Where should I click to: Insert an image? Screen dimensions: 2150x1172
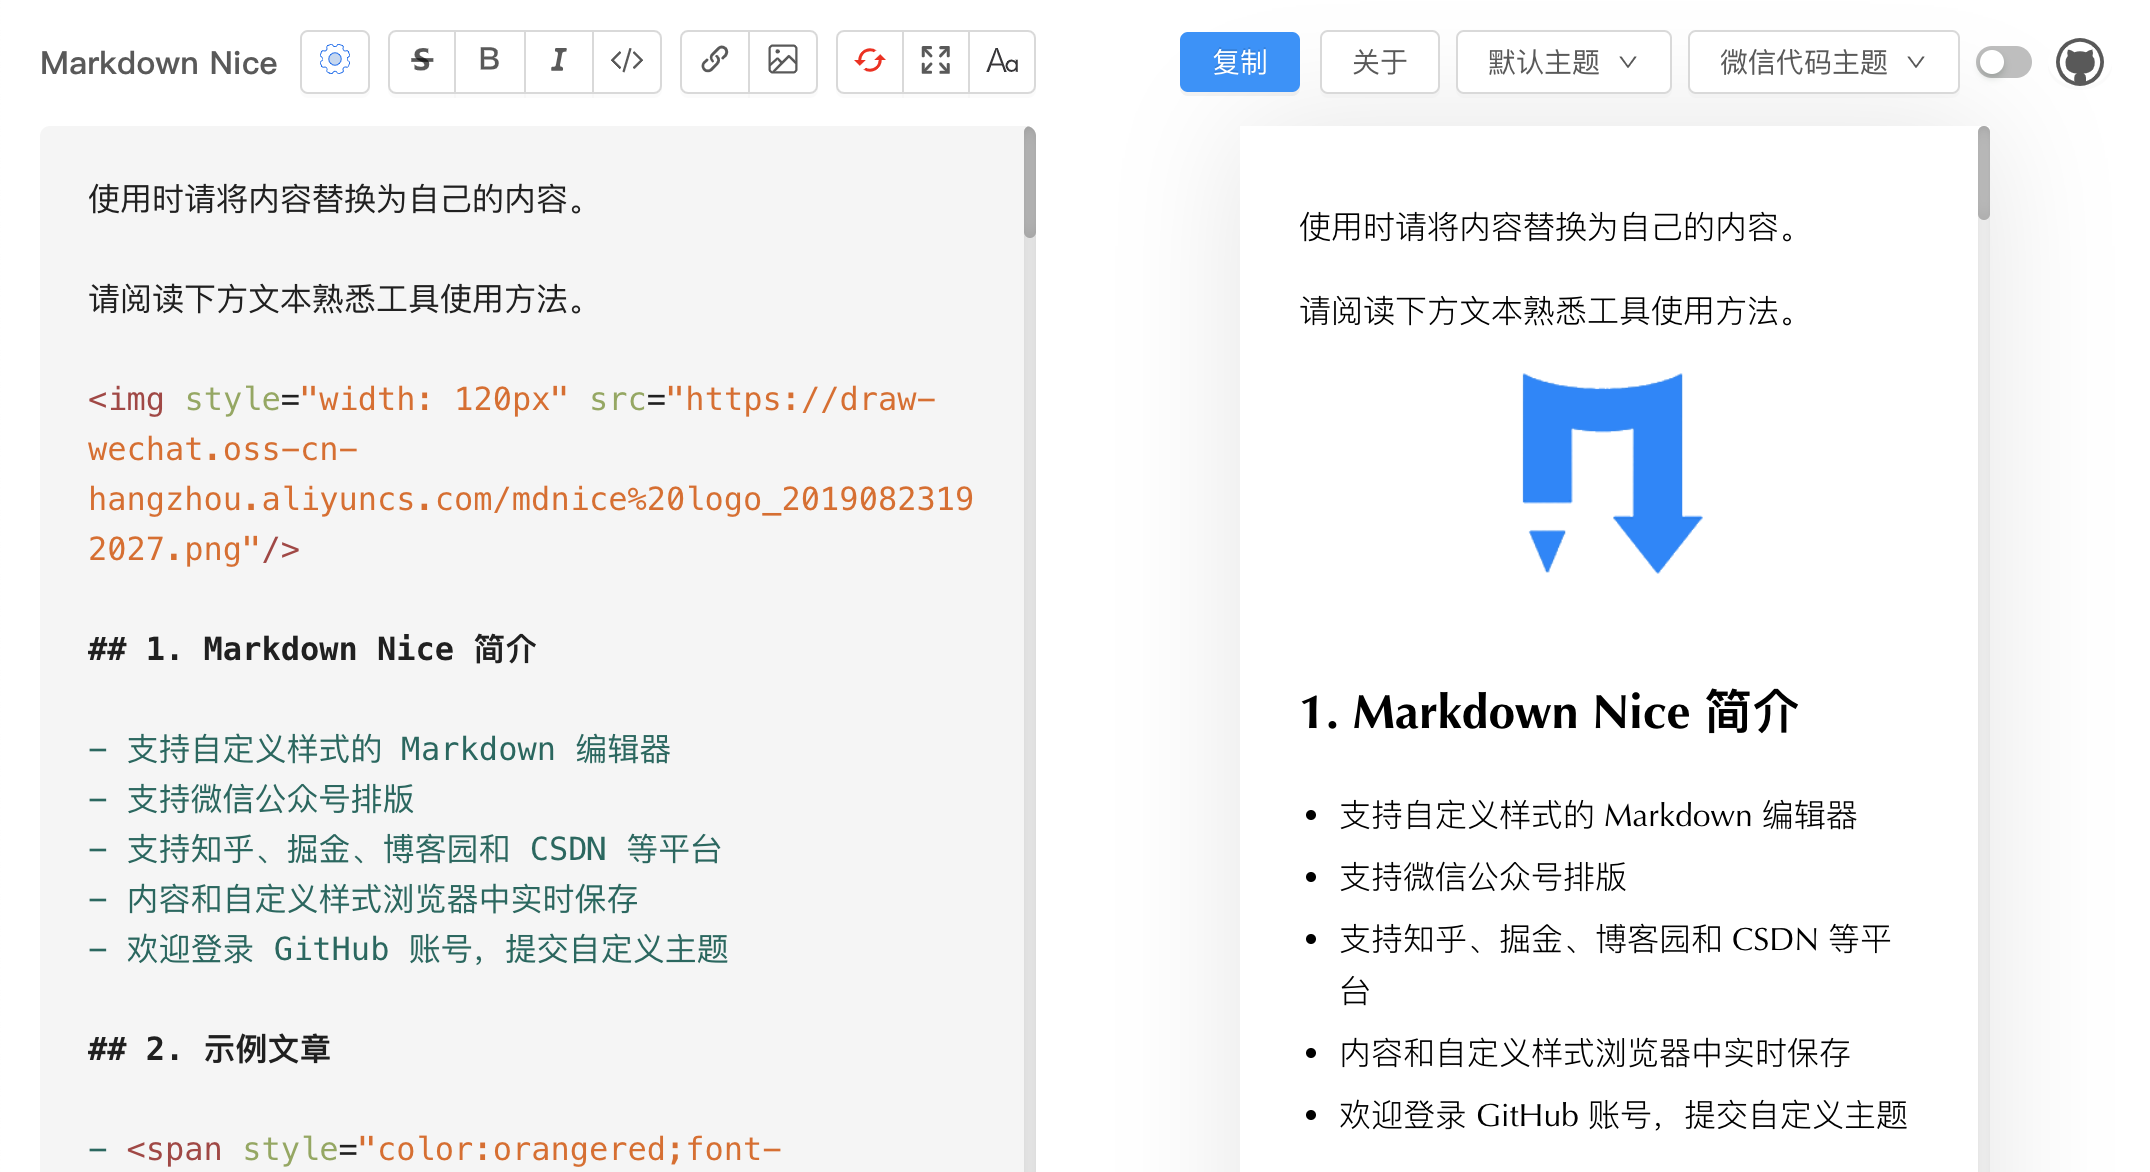point(783,61)
